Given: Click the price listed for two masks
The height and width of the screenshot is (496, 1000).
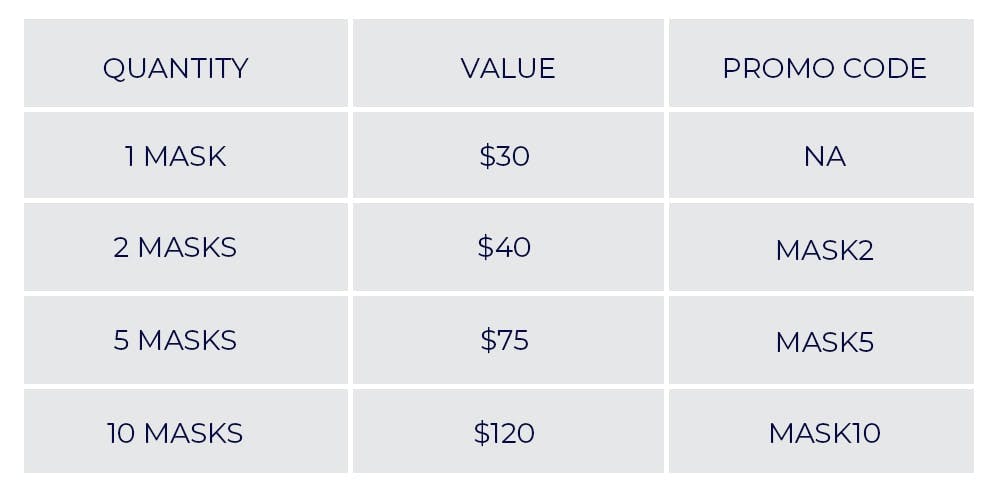Looking at the screenshot, I should [x=505, y=247].
